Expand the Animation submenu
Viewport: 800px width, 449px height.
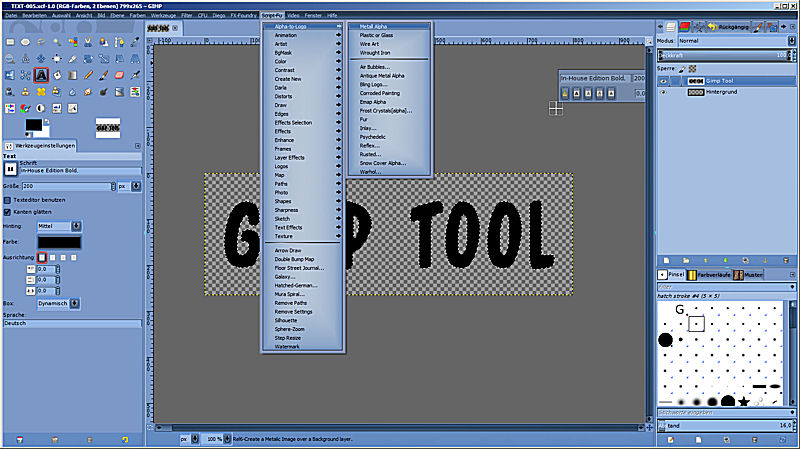303,35
